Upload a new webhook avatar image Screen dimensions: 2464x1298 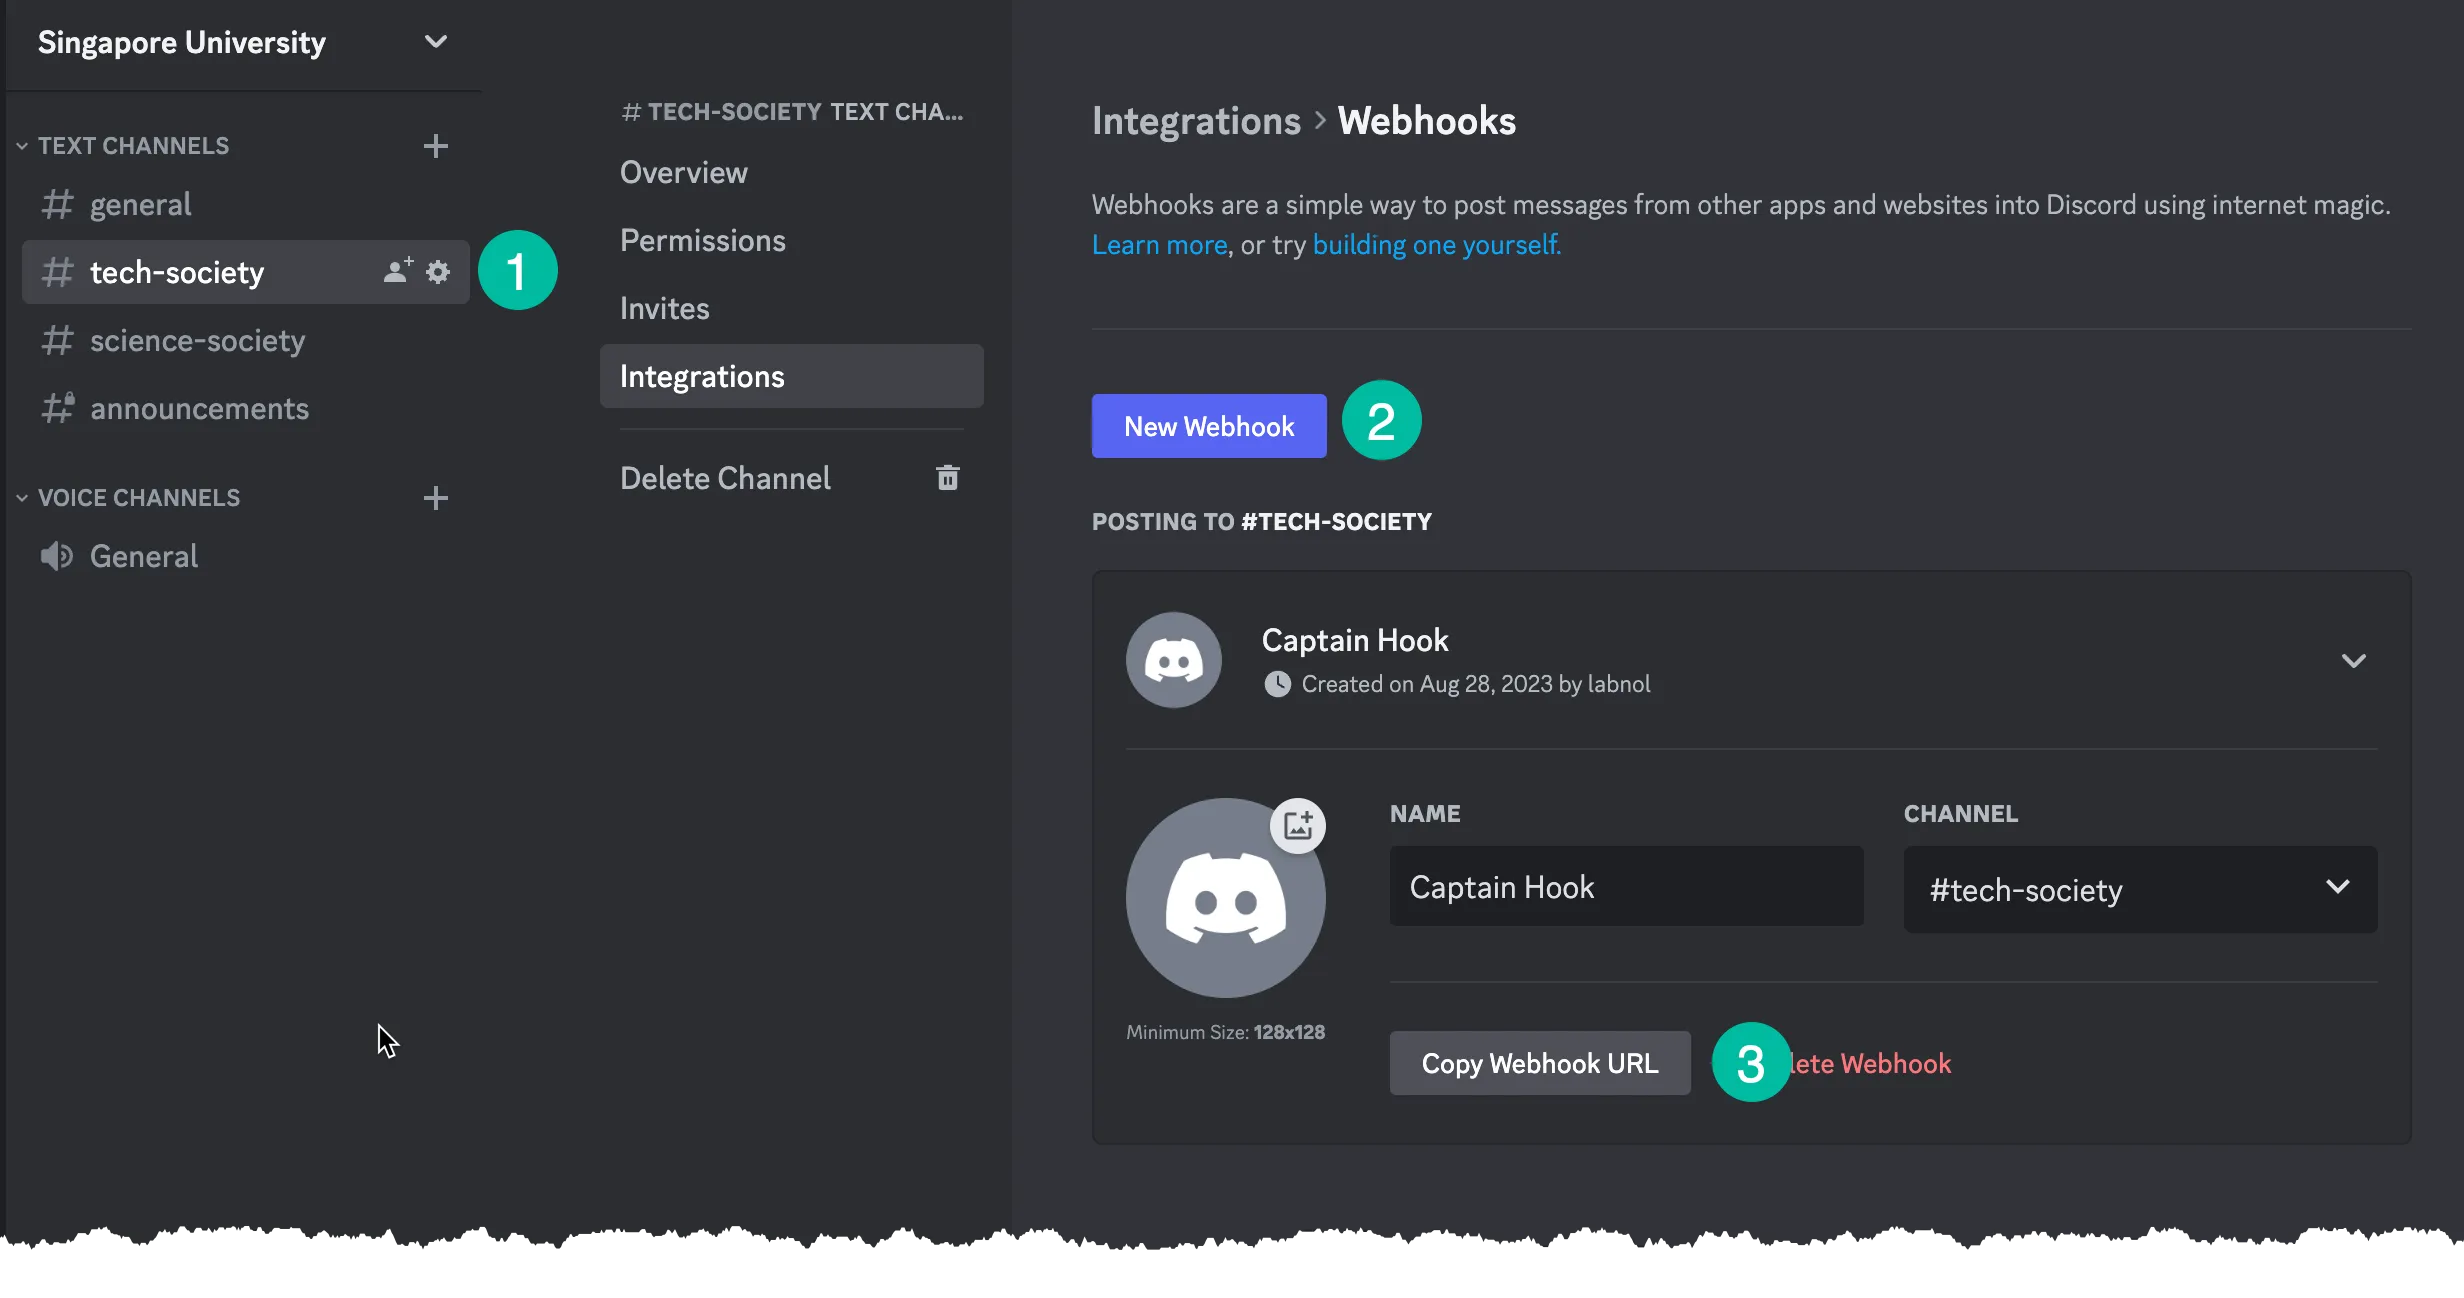coord(1297,825)
